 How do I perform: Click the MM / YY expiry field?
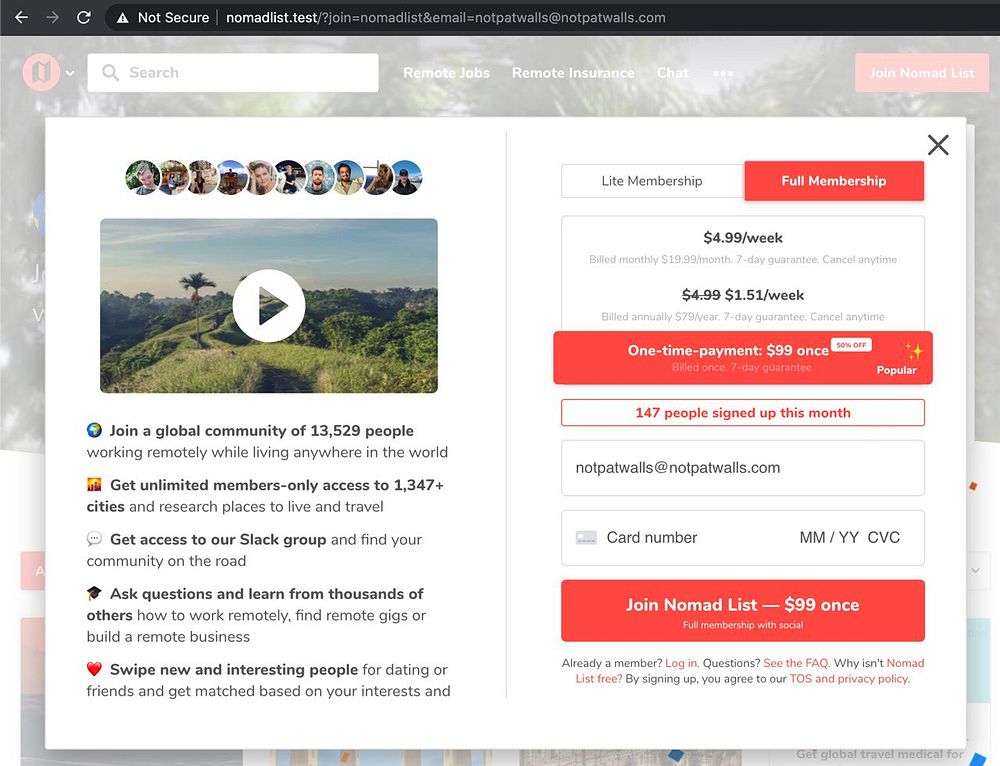click(x=828, y=538)
